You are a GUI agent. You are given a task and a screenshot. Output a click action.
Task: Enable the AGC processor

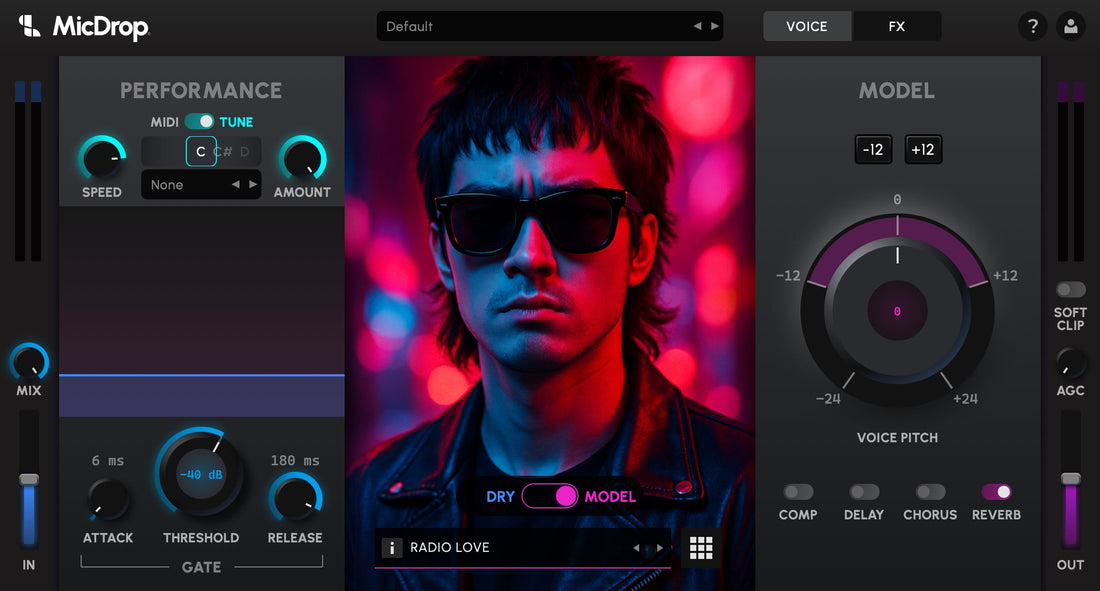coord(1071,360)
